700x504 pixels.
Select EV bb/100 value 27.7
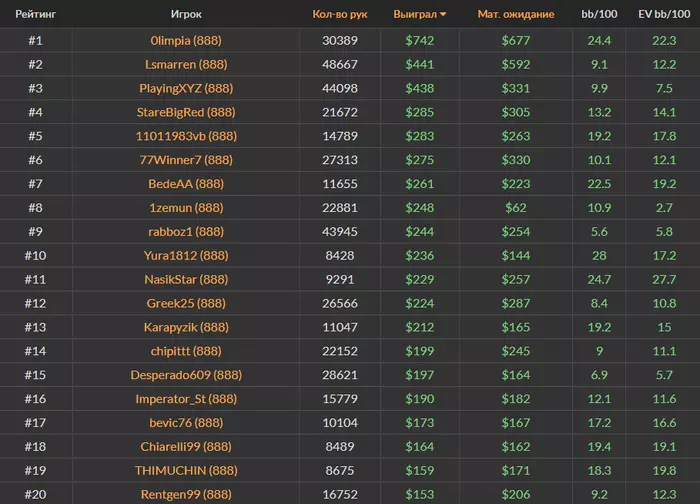(x=664, y=279)
